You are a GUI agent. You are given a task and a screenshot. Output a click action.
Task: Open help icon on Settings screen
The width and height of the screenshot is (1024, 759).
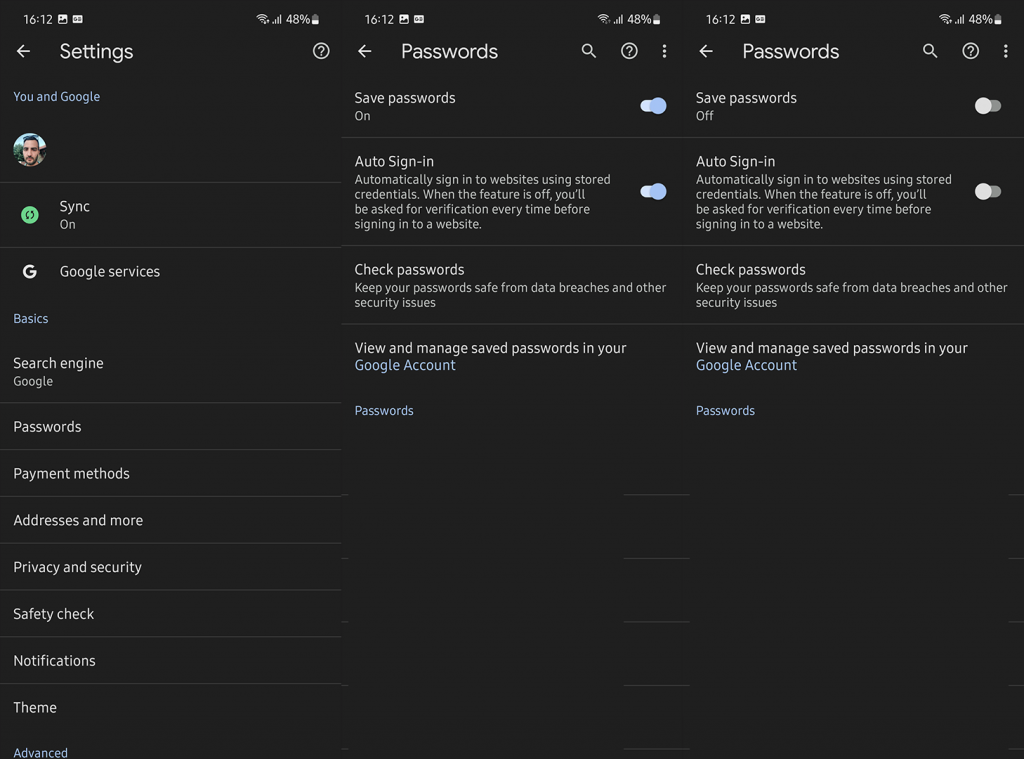point(321,51)
